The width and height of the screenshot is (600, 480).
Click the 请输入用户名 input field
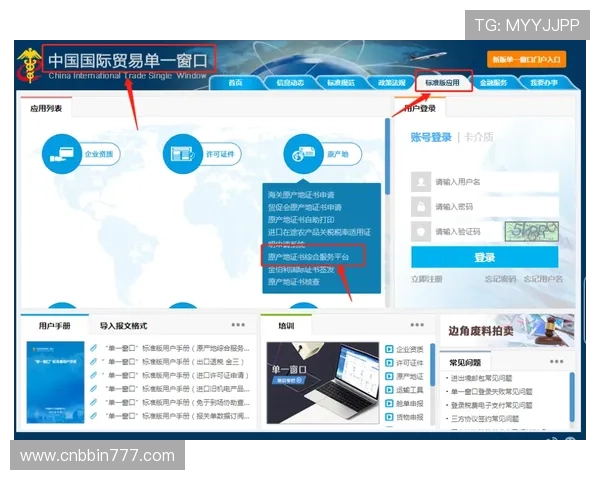(x=495, y=182)
